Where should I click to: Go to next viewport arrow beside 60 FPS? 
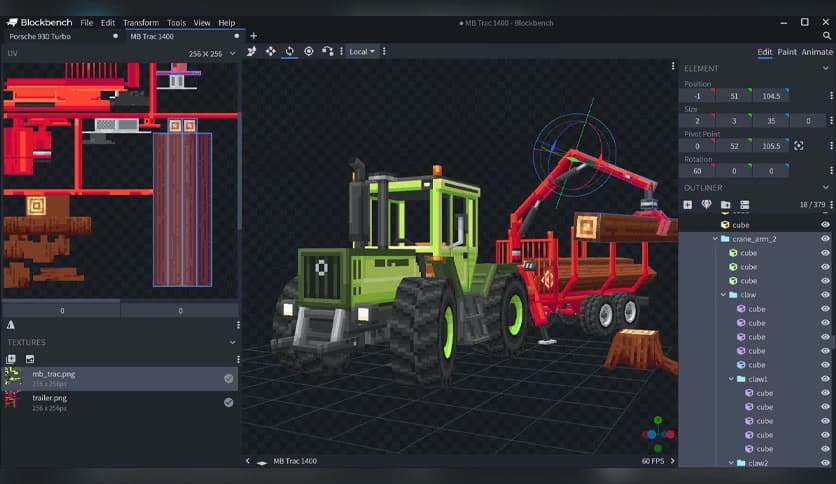pyautogui.click(x=672, y=461)
